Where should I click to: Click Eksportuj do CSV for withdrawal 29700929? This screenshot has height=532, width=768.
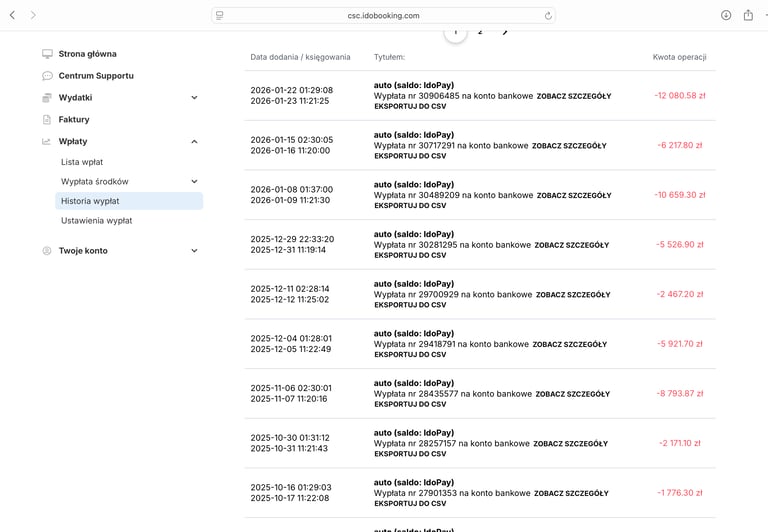click(410, 305)
